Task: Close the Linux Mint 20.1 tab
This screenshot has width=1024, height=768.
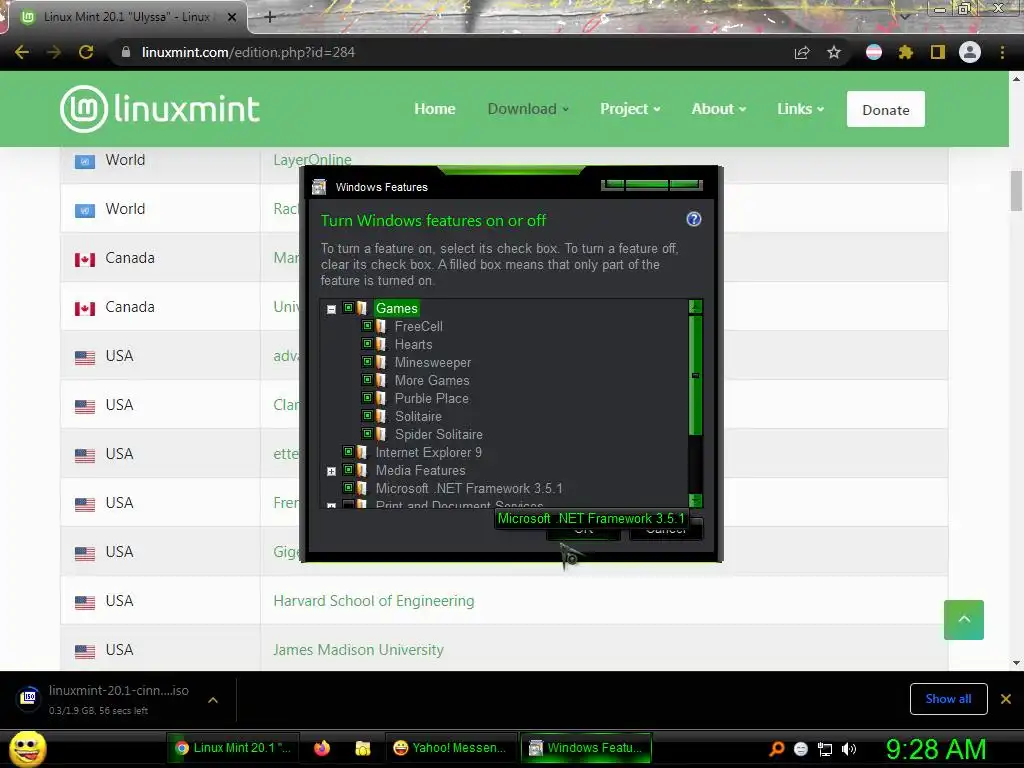Action: pyautogui.click(x=232, y=17)
